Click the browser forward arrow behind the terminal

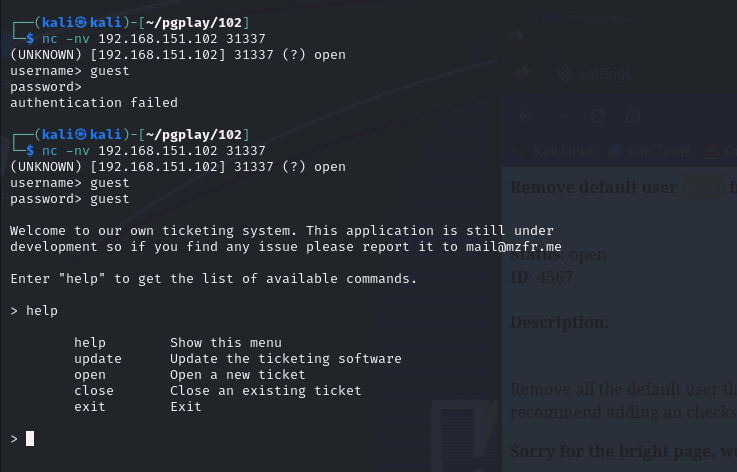pos(561,116)
